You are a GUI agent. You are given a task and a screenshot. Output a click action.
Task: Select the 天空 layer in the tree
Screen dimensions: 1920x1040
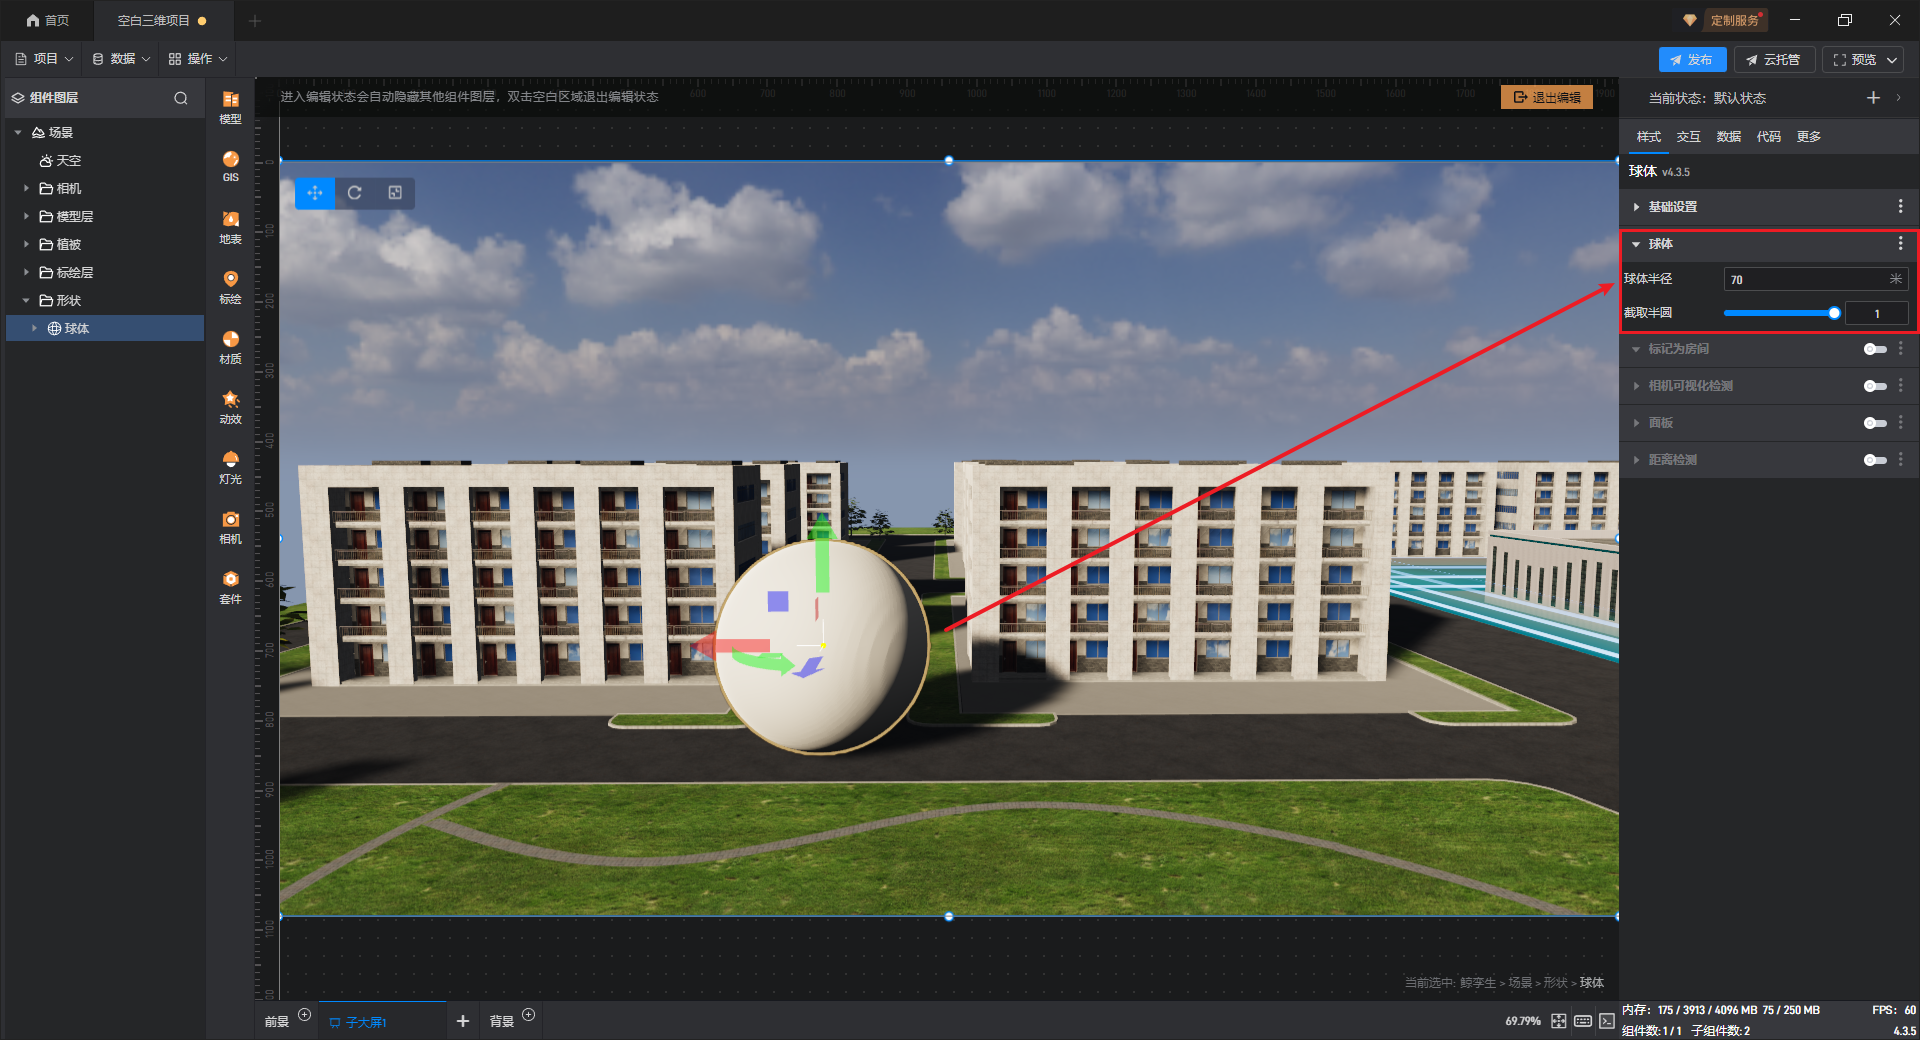[x=105, y=160]
